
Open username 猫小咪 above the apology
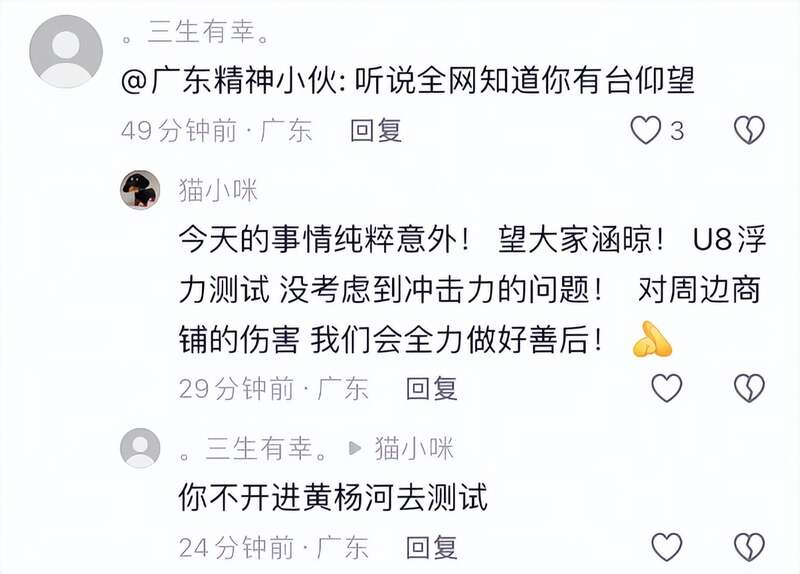[218, 190]
